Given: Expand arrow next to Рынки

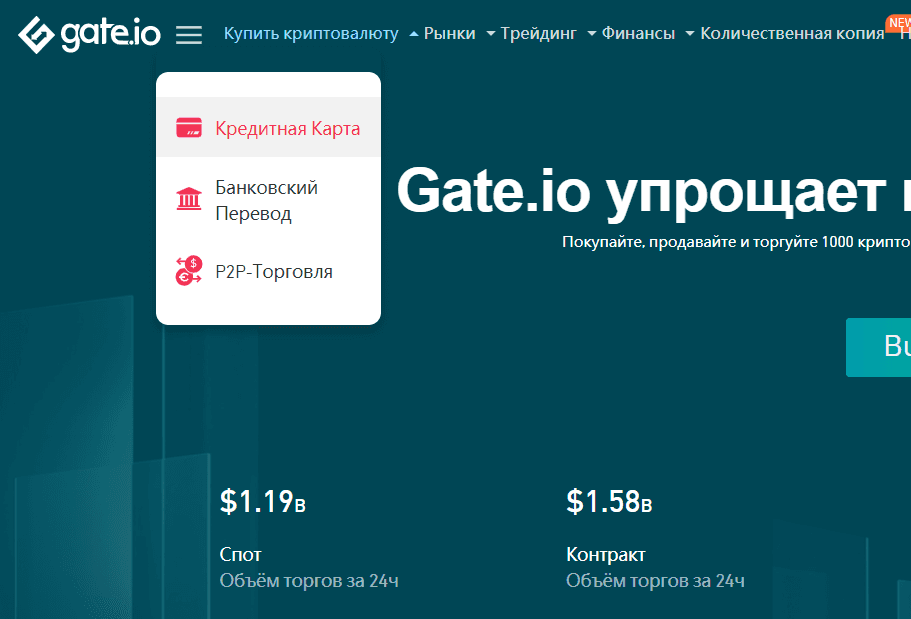Looking at the screenshot, I should click(491, 34).
